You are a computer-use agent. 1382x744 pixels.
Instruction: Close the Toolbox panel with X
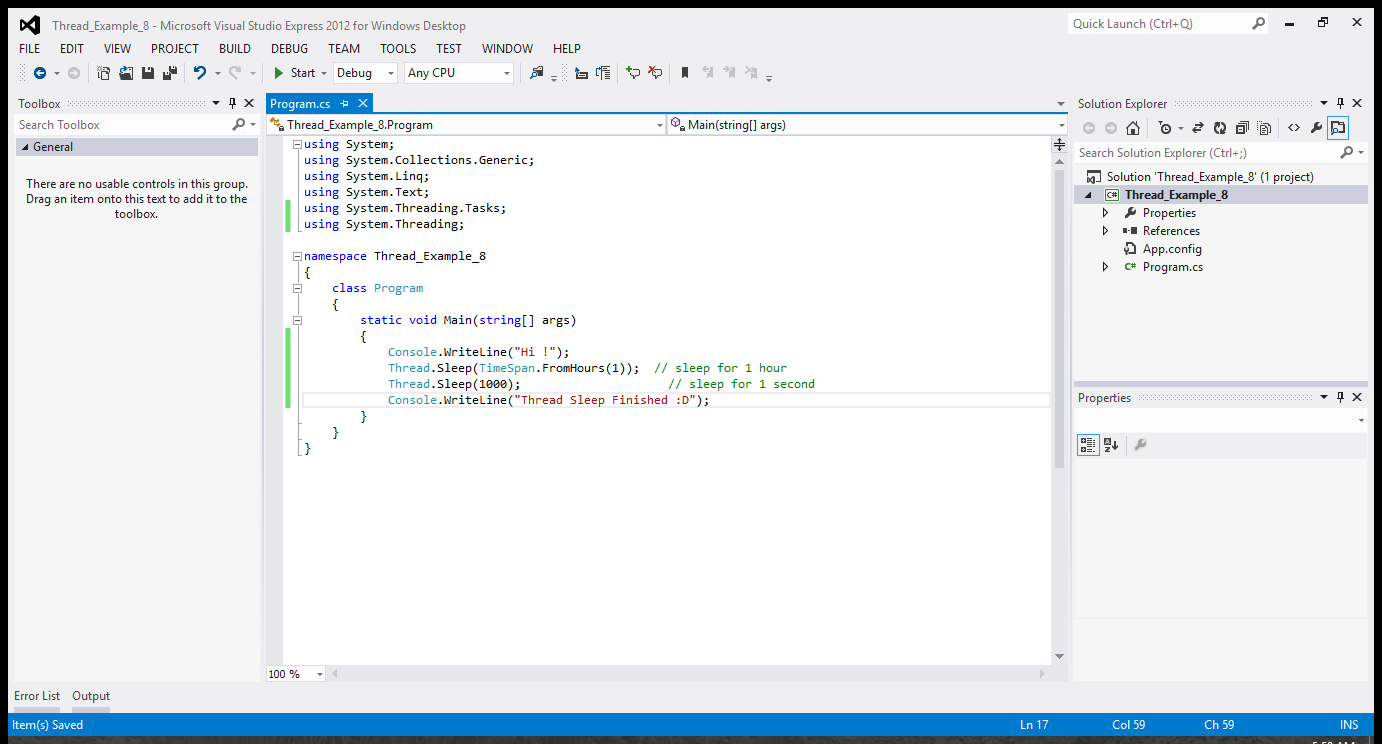[x=249, y=103]
